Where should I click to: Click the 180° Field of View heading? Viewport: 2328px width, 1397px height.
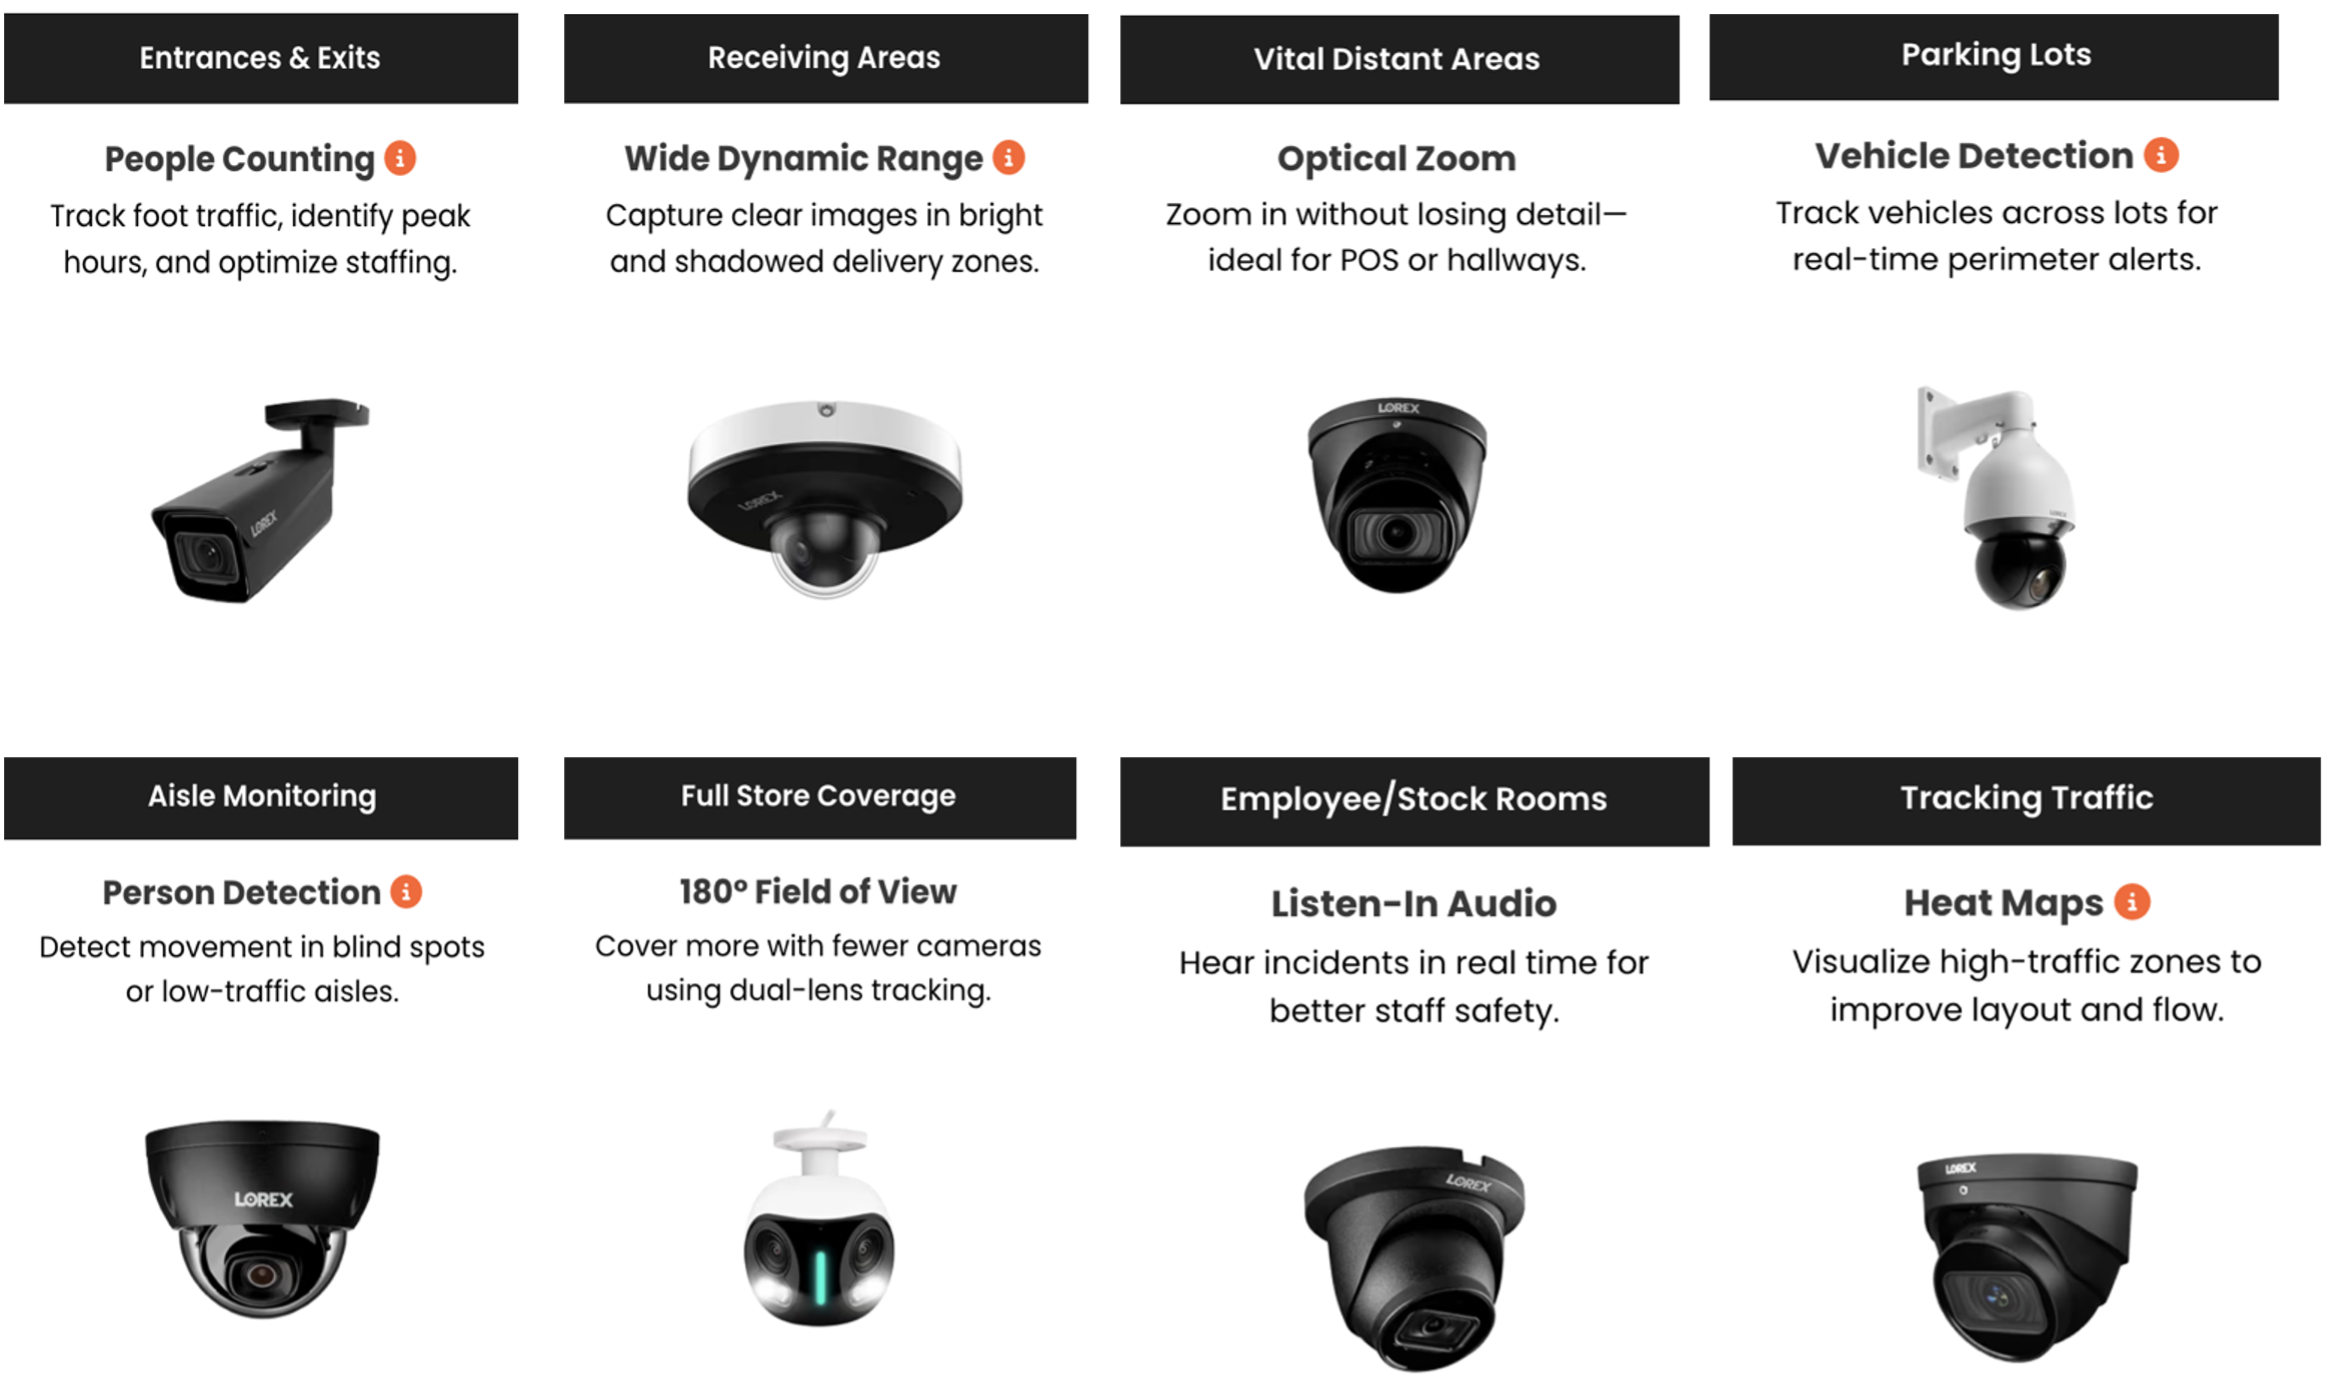(x=818, y=891)
